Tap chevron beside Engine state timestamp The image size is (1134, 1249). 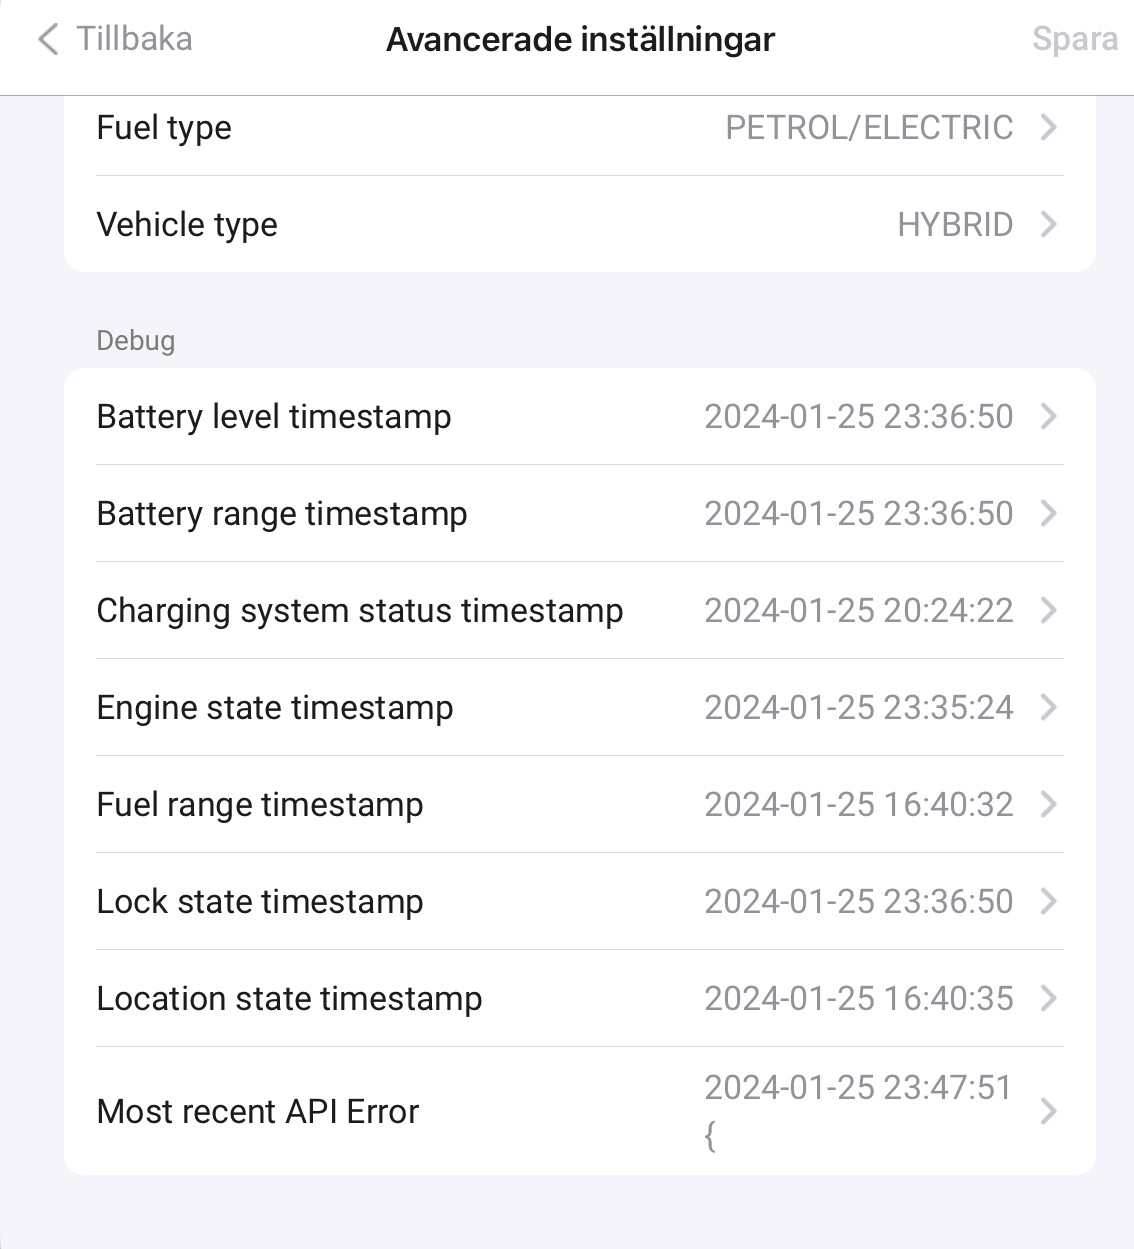point(1048,708)
